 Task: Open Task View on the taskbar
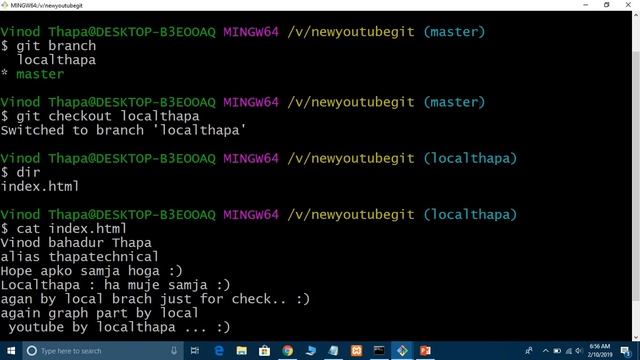click(195, 351)
